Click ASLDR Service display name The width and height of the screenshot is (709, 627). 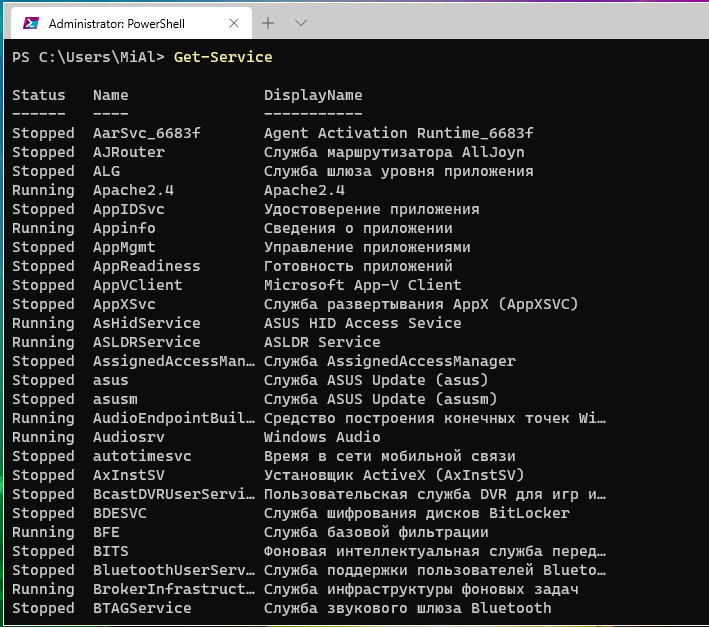pos(322,342)
